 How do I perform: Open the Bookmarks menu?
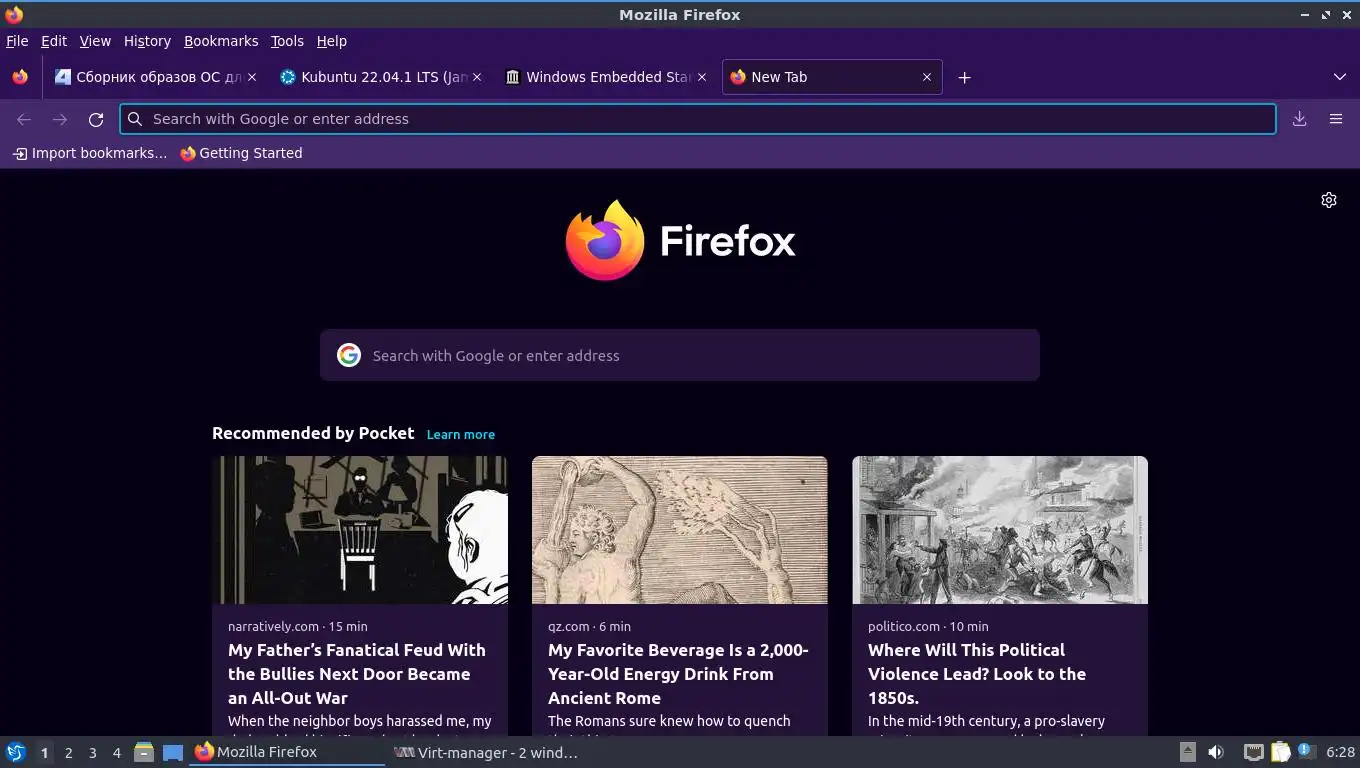[221, 41]
